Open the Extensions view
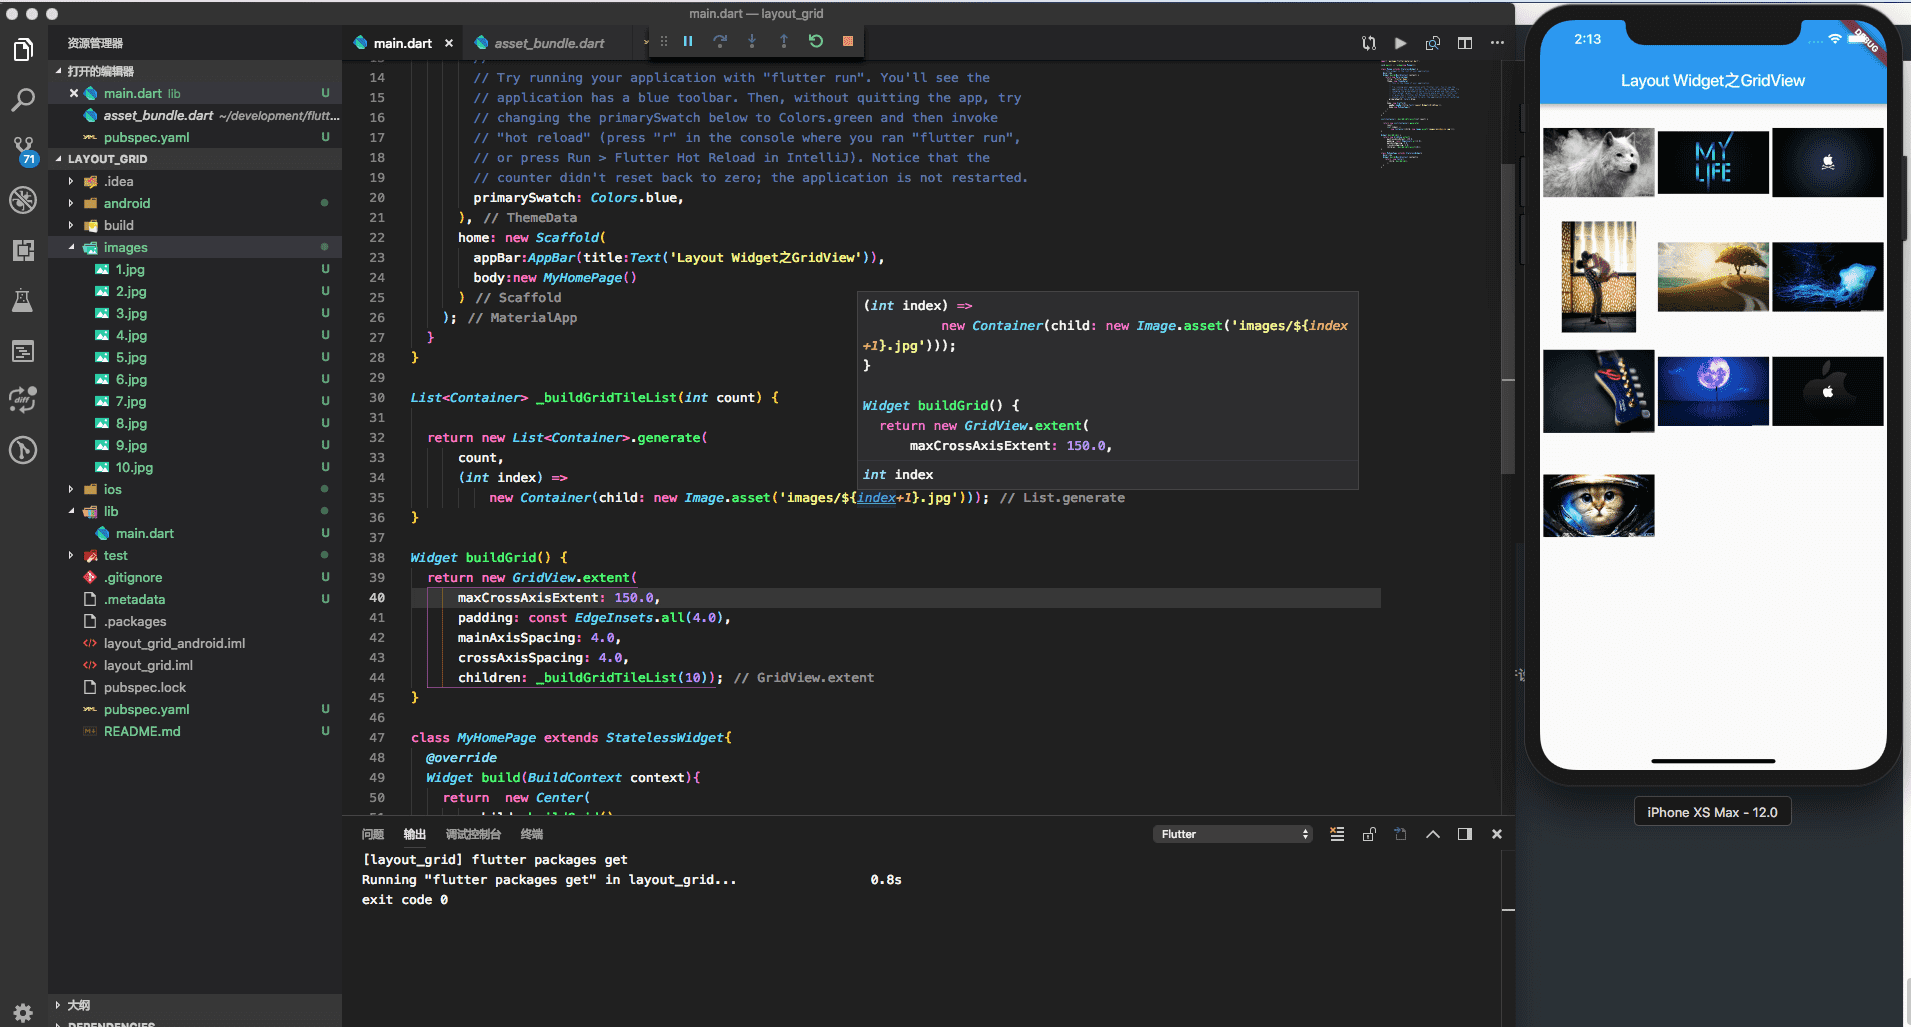 click(23, 250)
